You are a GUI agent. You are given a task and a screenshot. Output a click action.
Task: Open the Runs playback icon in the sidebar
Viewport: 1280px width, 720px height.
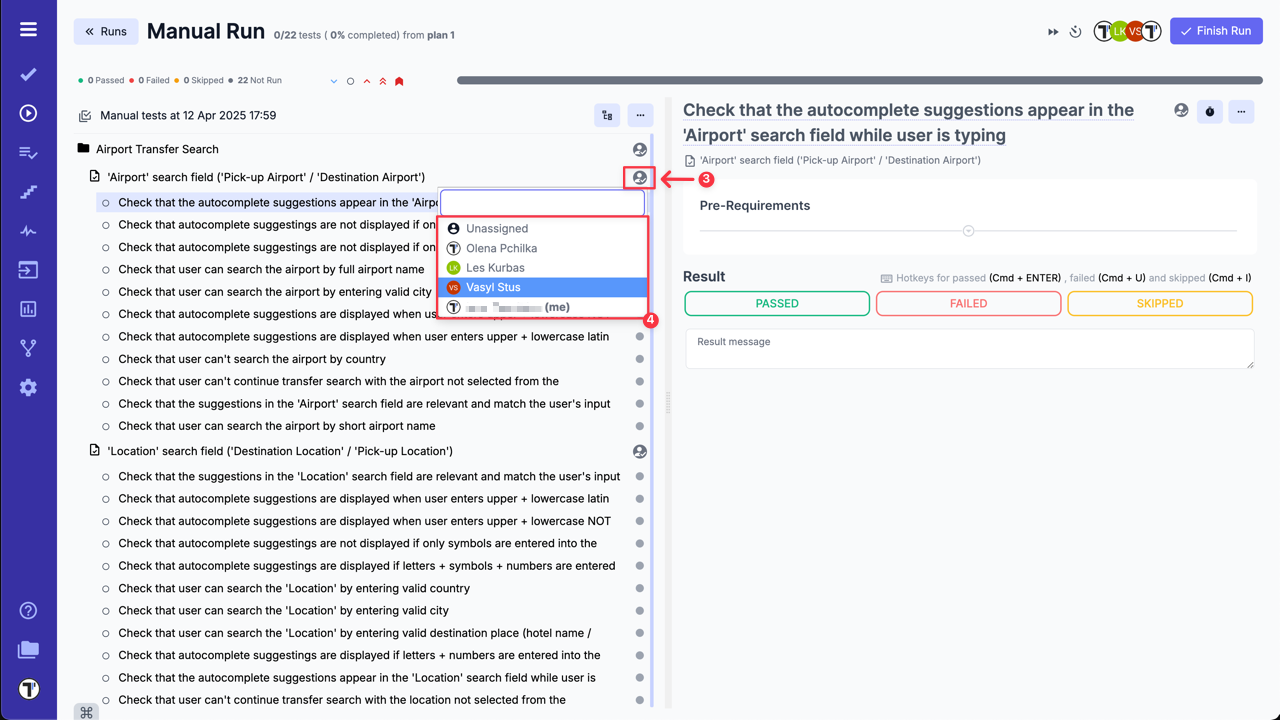[x=28, y=113]
